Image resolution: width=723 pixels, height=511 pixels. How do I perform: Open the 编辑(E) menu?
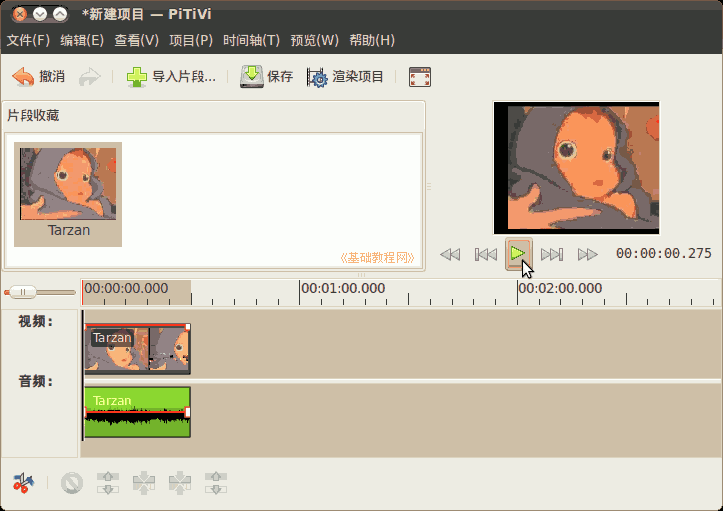(82, 40)
